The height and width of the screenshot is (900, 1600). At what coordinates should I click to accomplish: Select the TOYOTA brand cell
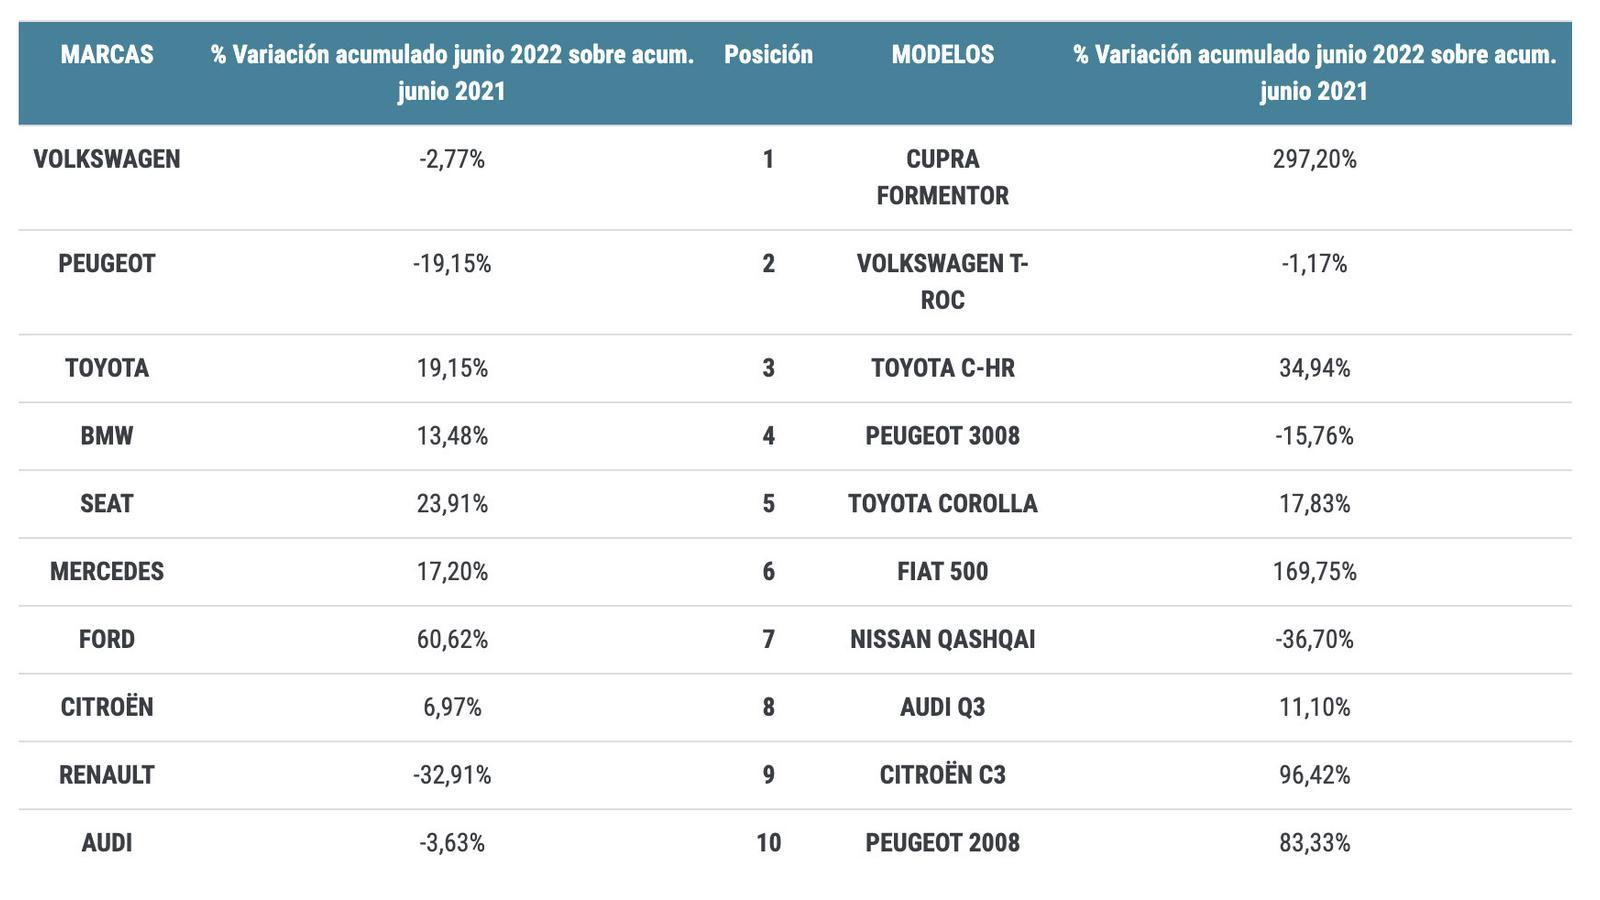(107, 368)
